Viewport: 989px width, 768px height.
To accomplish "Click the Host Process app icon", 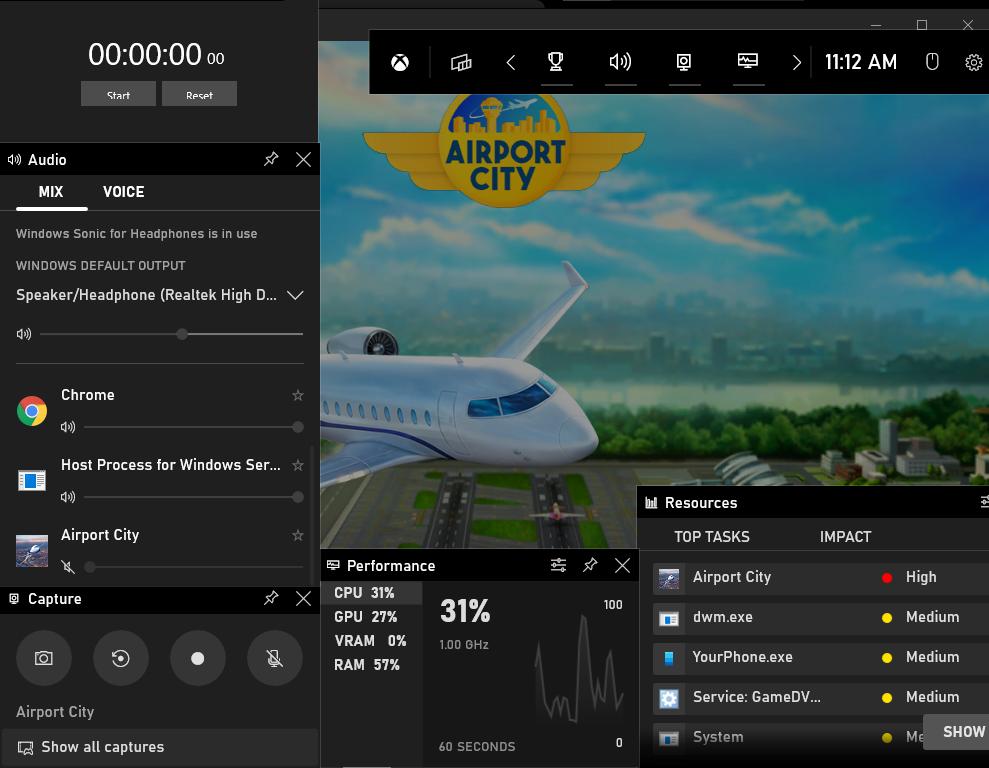I will pos(32,480).
